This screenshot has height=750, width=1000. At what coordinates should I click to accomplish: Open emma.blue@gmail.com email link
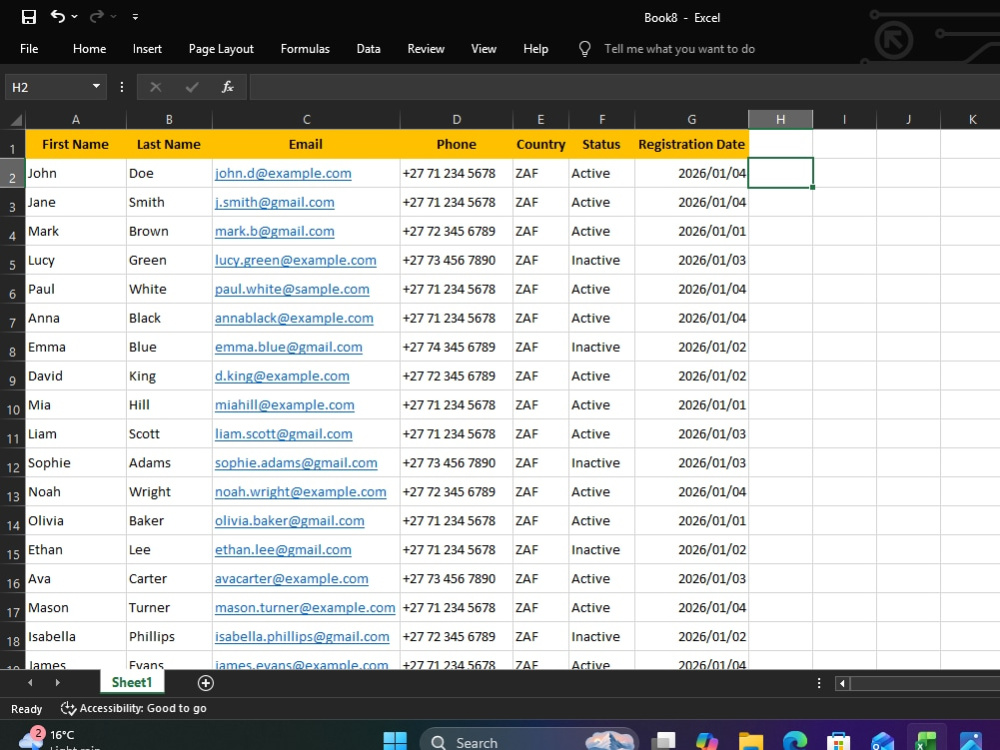[288, 348]
